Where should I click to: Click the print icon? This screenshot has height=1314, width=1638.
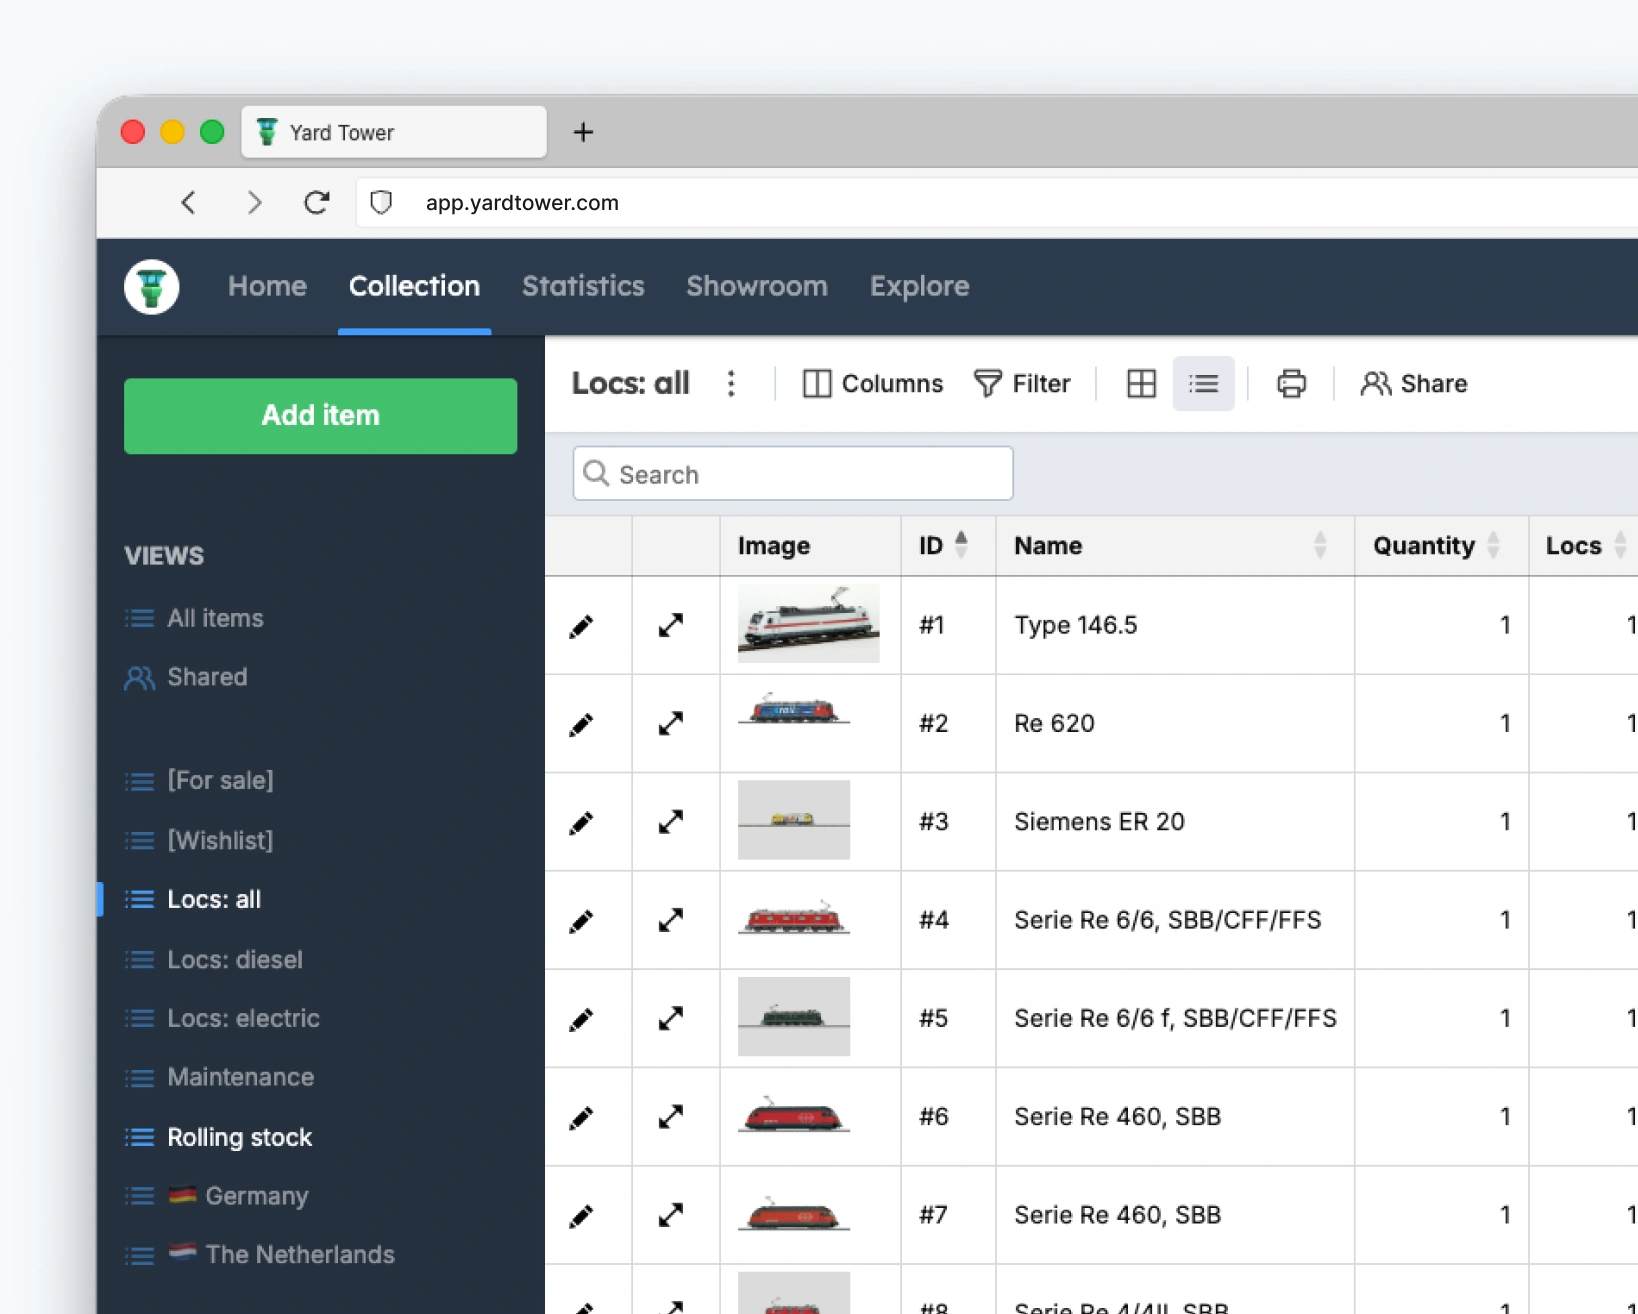[1291, 384]
